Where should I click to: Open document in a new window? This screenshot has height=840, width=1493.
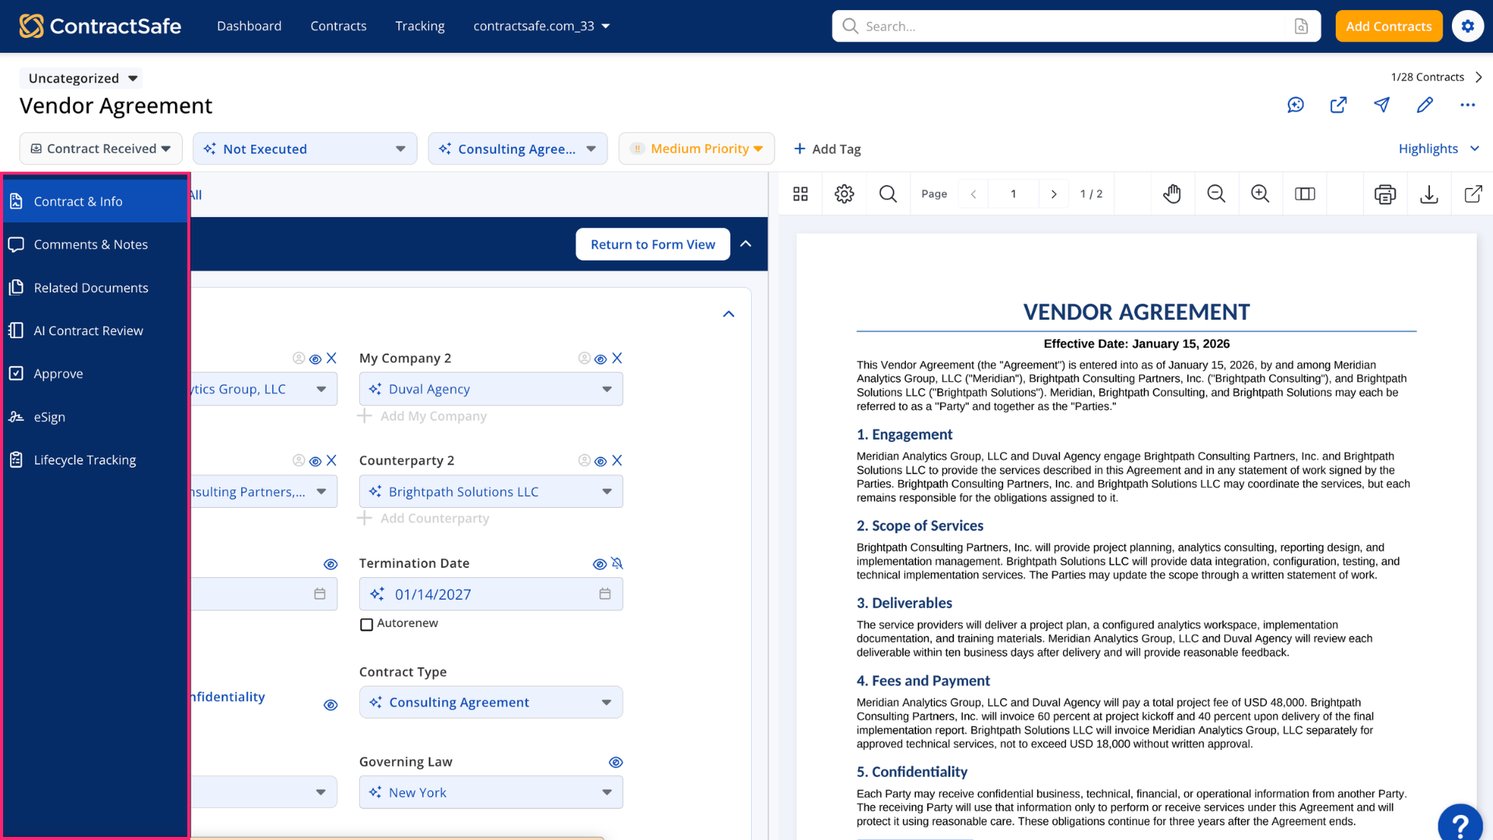(1473, 194)
